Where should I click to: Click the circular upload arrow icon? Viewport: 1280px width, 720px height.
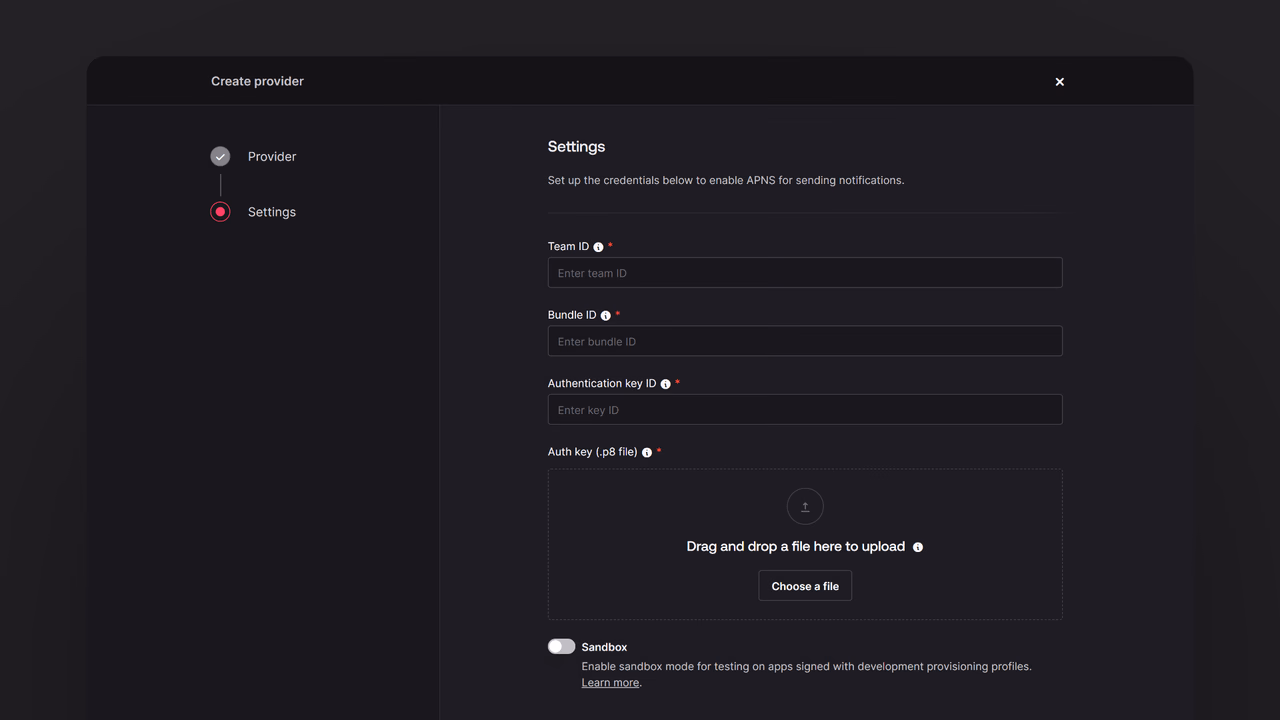[x=805, y=506]
